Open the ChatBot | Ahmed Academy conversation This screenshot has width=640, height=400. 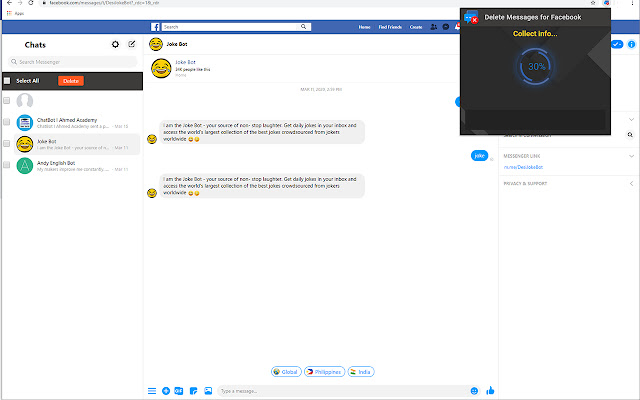point(77,122)
